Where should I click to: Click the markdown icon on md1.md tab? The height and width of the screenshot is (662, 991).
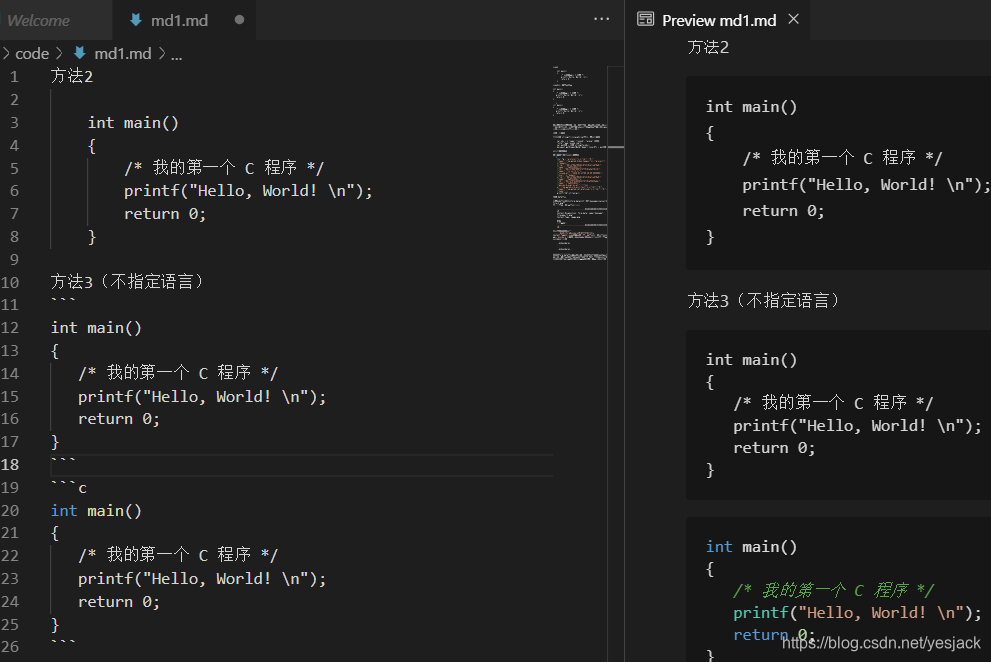coord(136,20)
